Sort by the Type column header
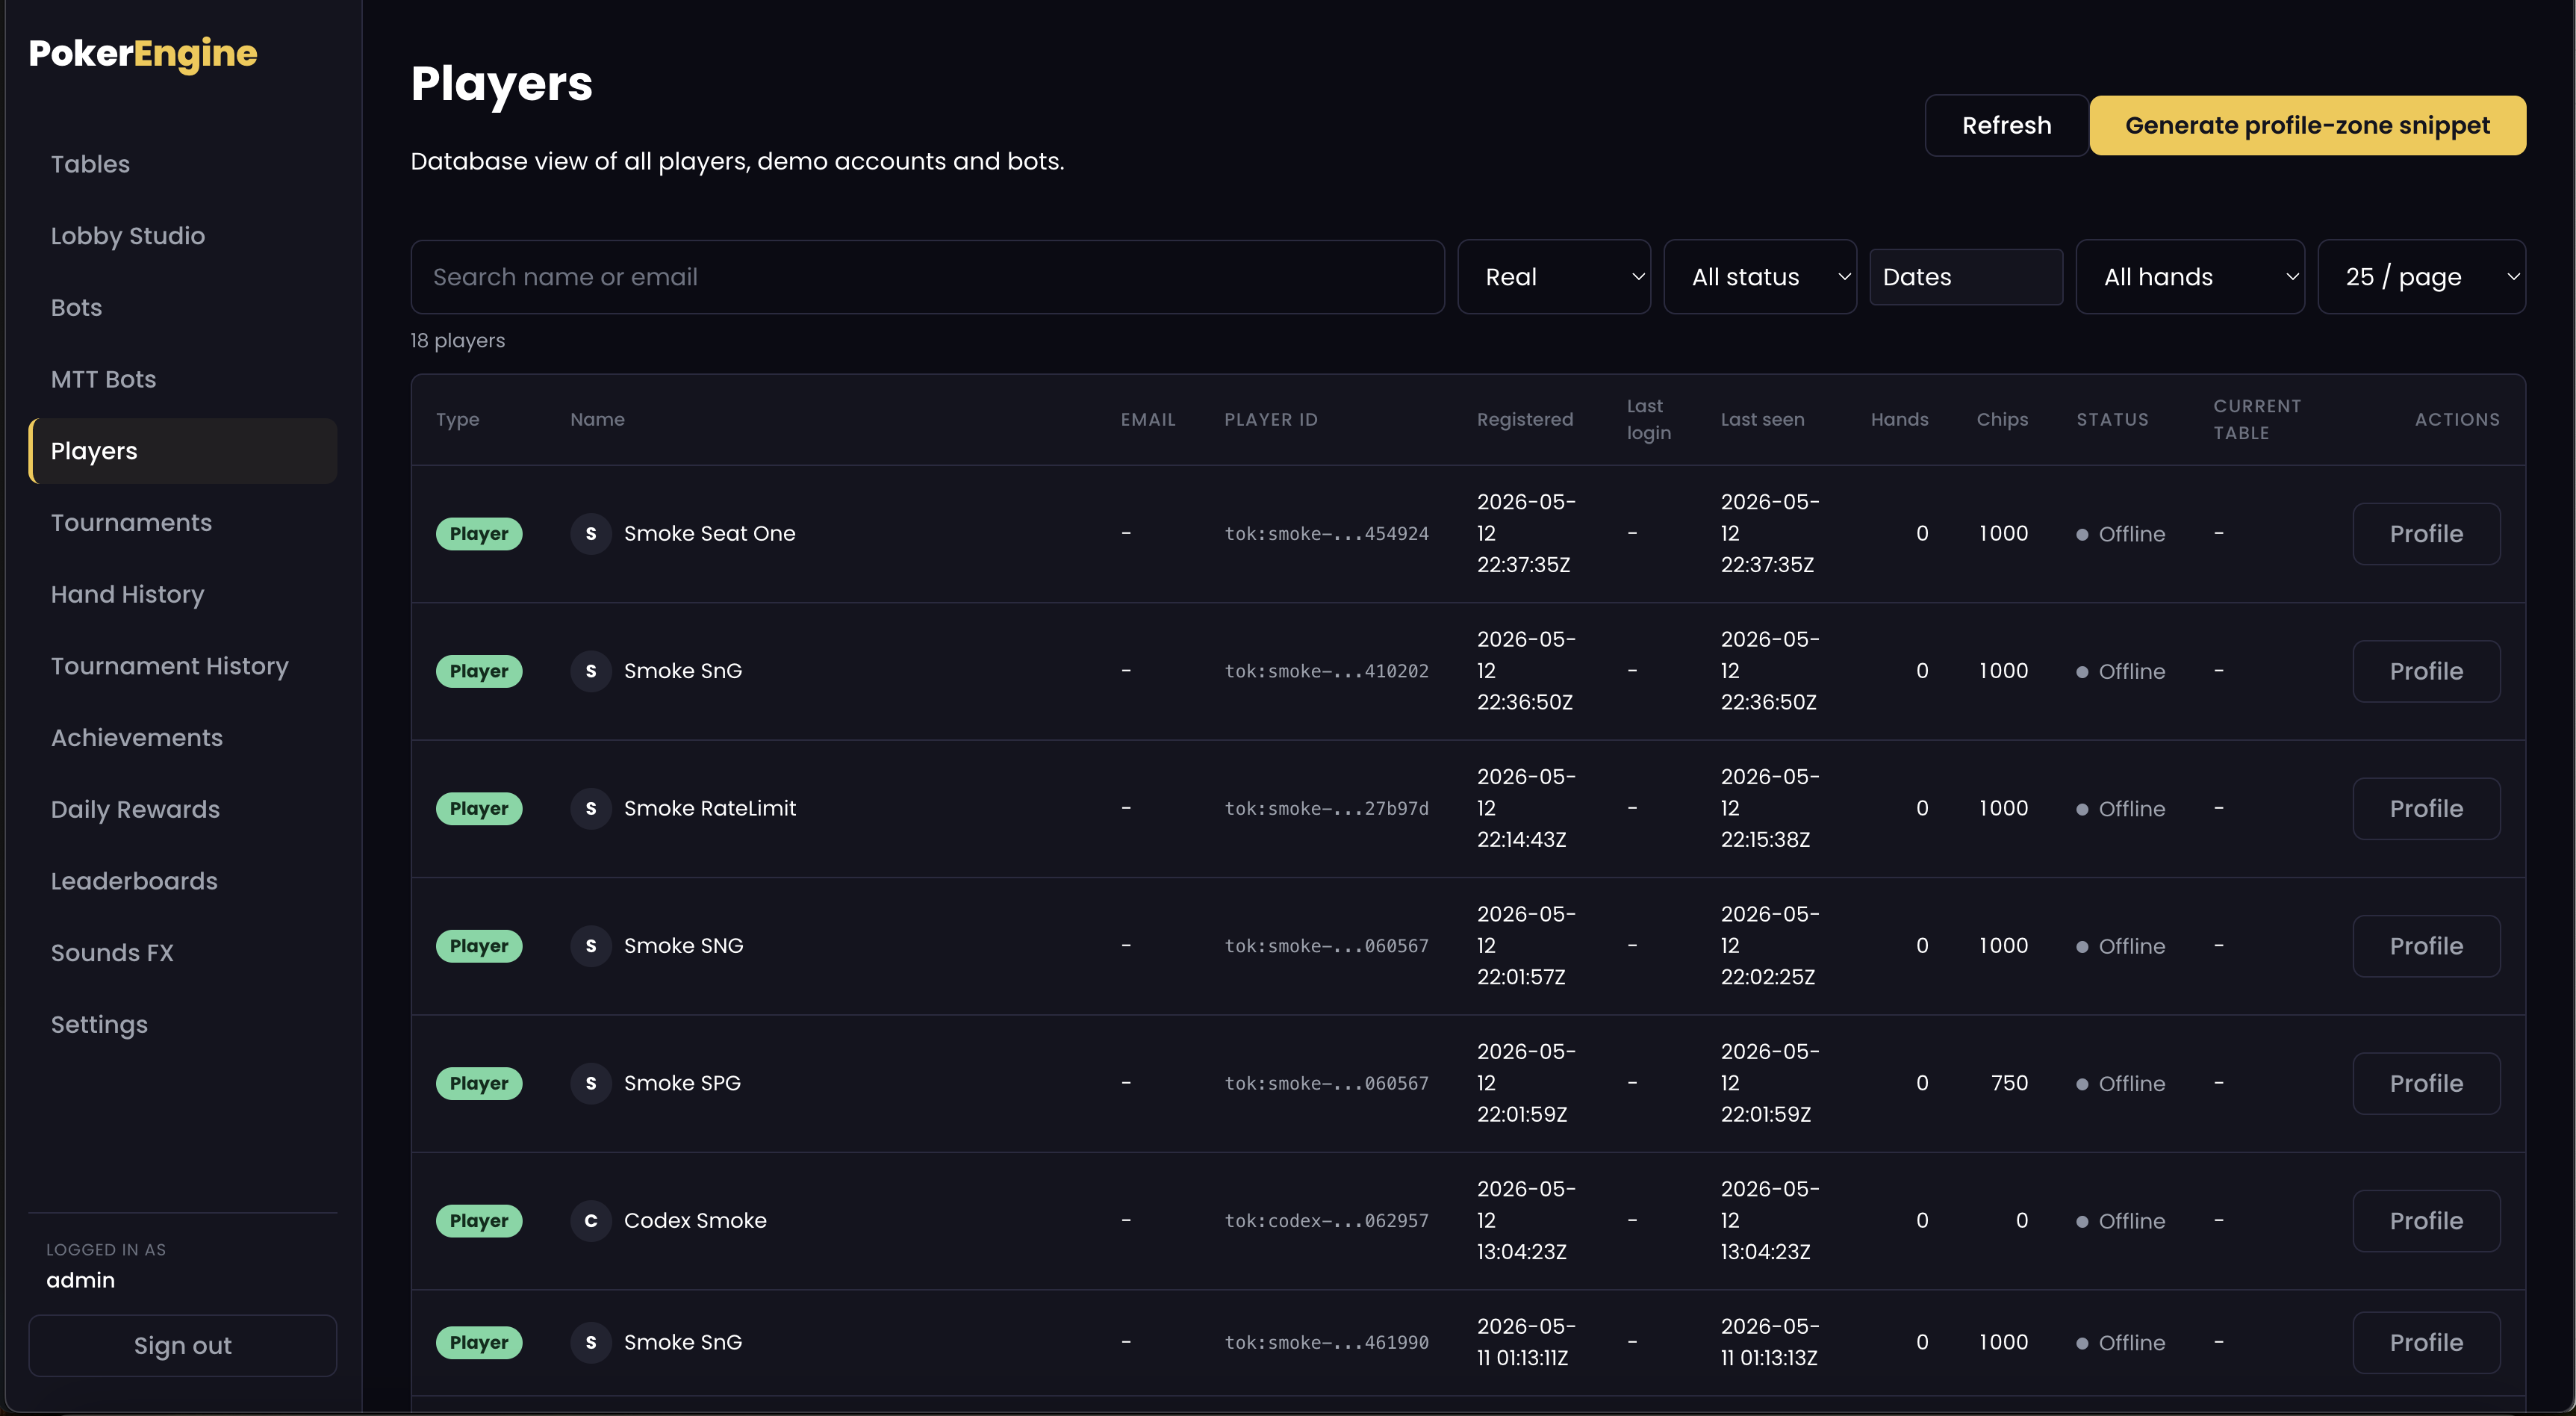This screenshot has width=2576, height=1416. pyautogui.click(x=457, y=420)
